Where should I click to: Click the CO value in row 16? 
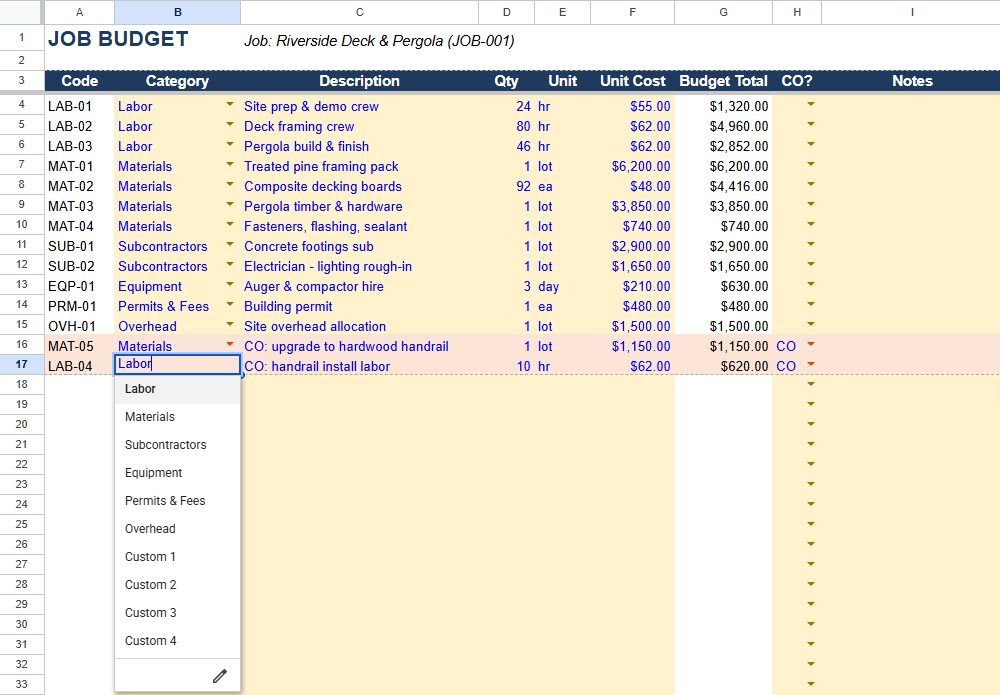(787, 346)
